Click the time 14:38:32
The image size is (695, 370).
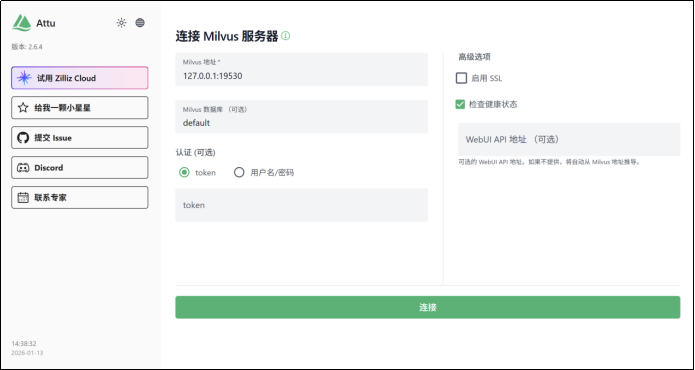24,343
